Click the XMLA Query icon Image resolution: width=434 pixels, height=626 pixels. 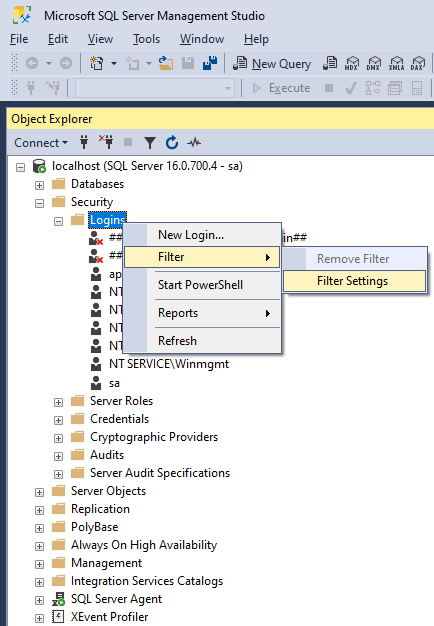(396, 63)
